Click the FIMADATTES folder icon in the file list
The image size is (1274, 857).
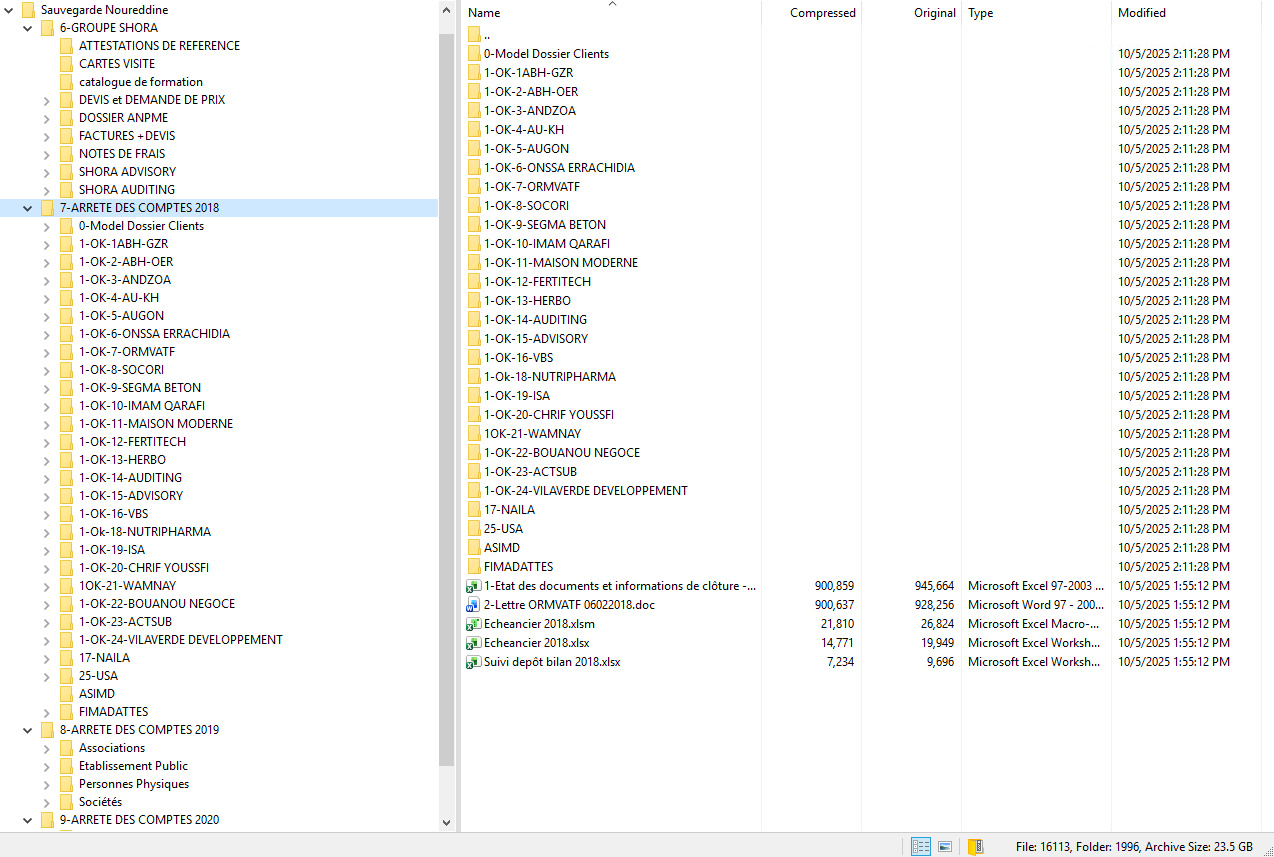(474, 567)
